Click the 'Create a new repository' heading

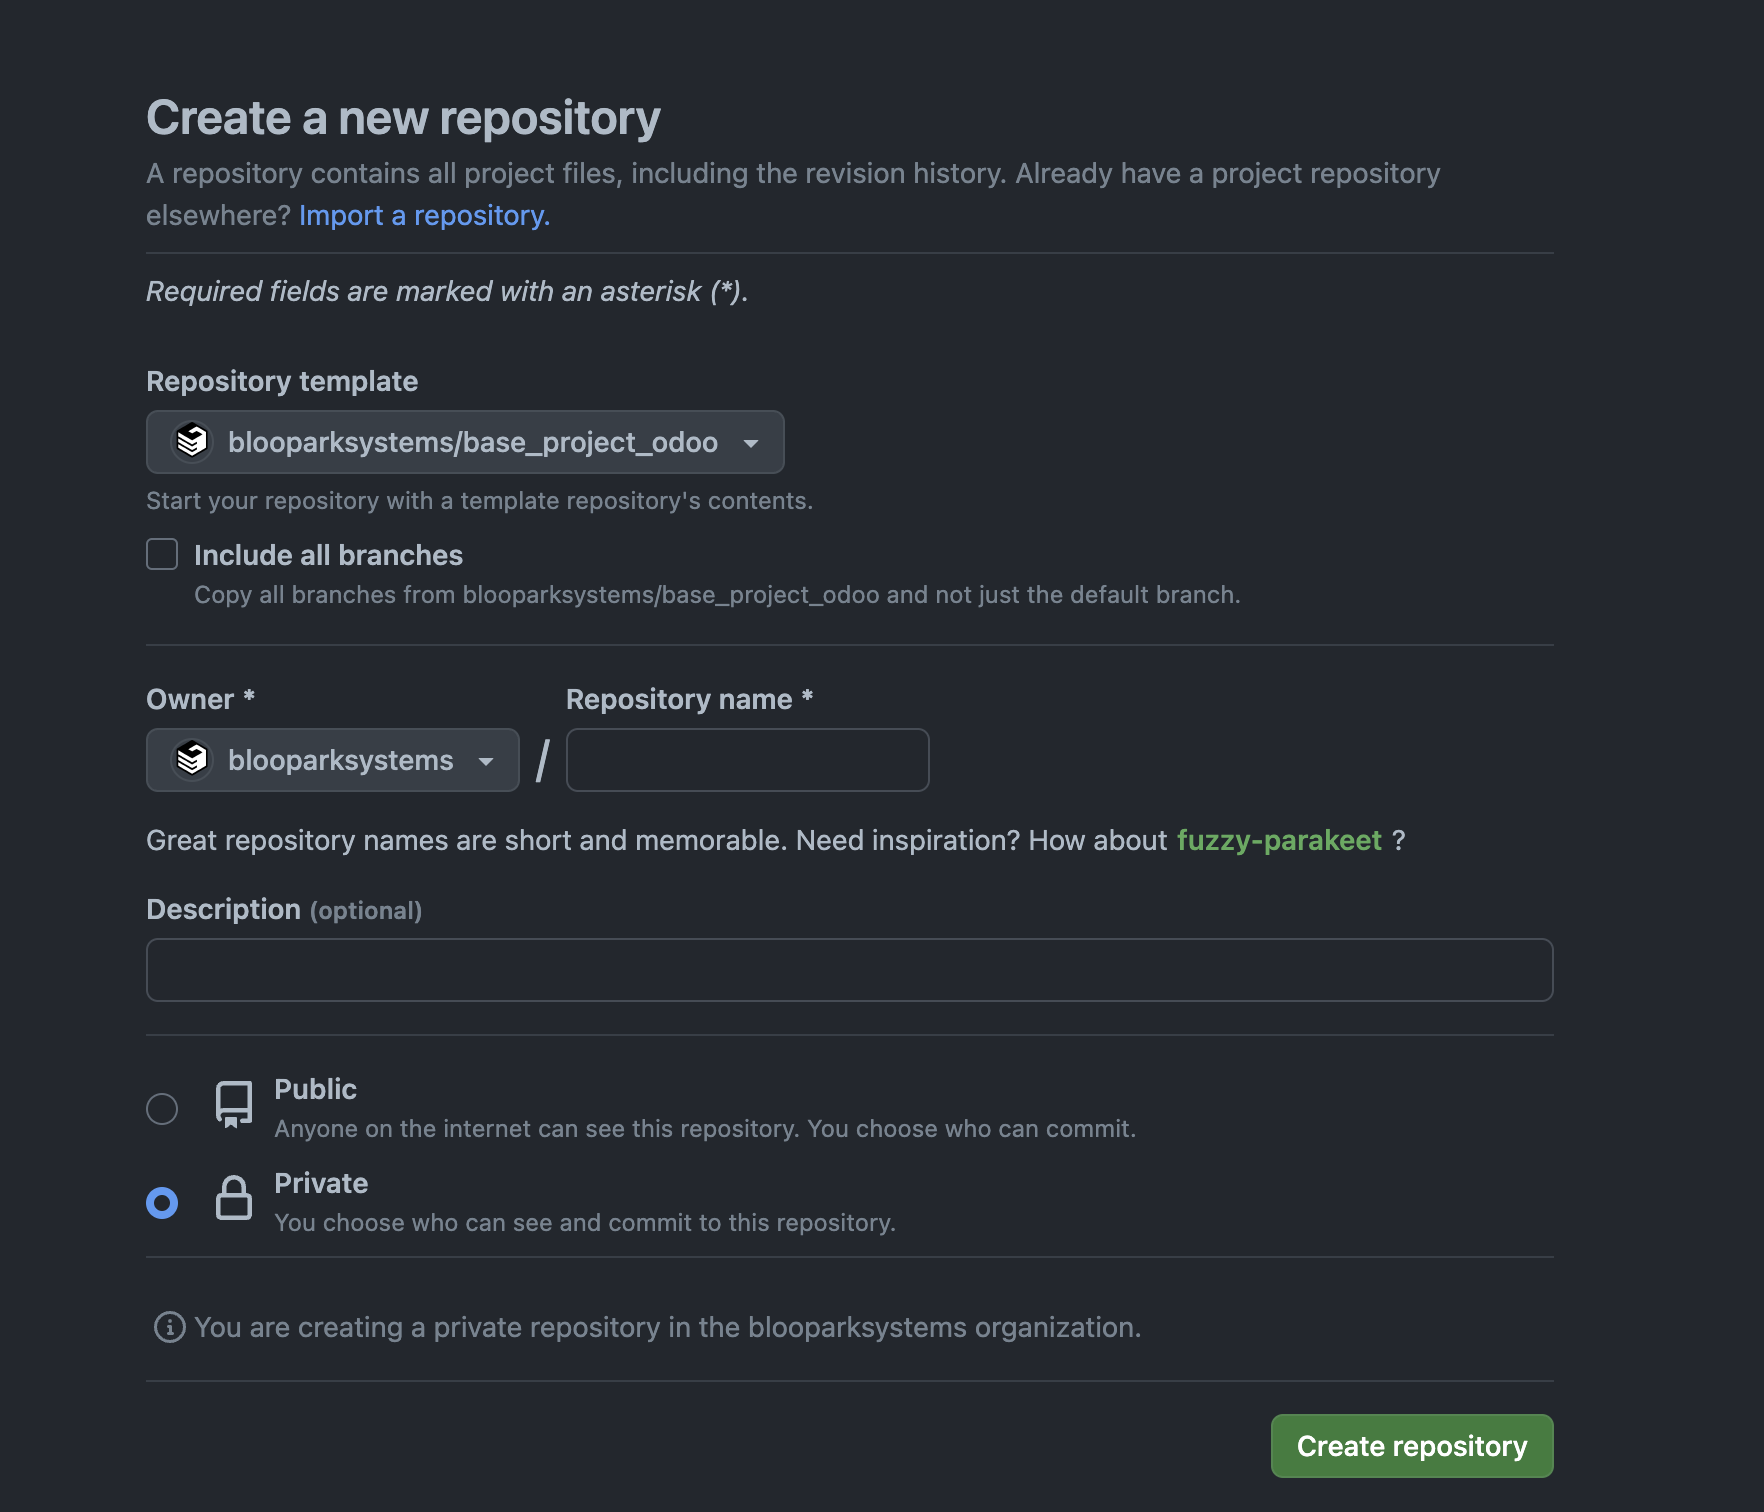pyautogui.click(x=403, y=118)
